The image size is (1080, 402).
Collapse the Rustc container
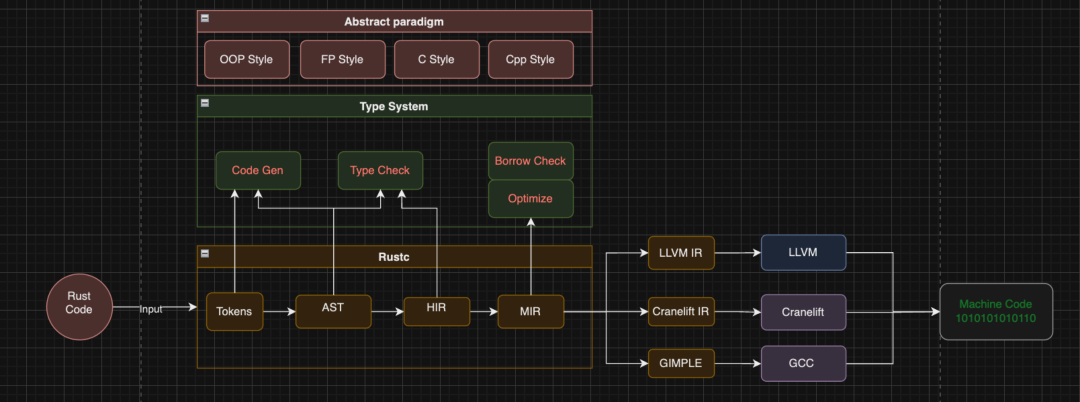[x=205, y=254]
